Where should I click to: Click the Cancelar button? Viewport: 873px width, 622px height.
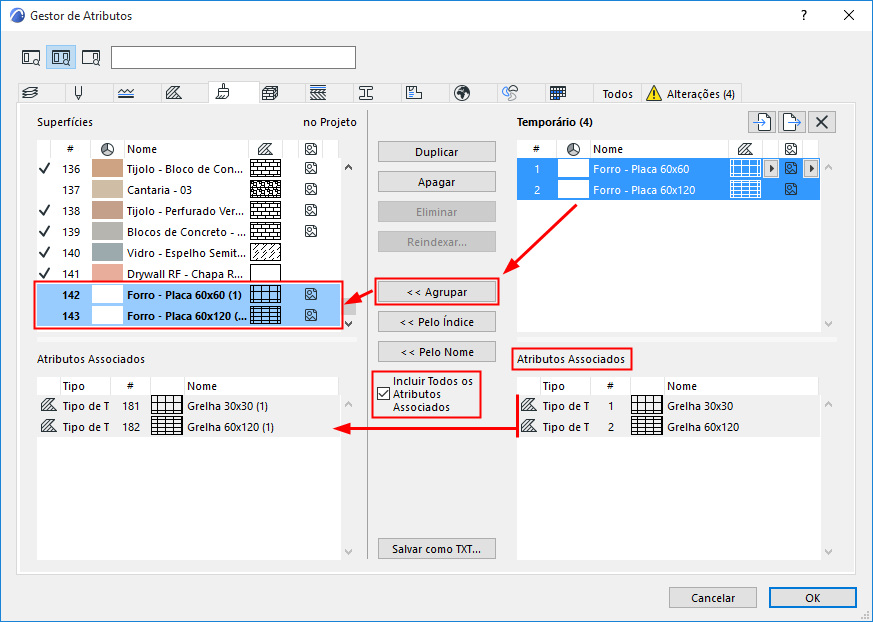pyautogui.click(x=713, y=597)
